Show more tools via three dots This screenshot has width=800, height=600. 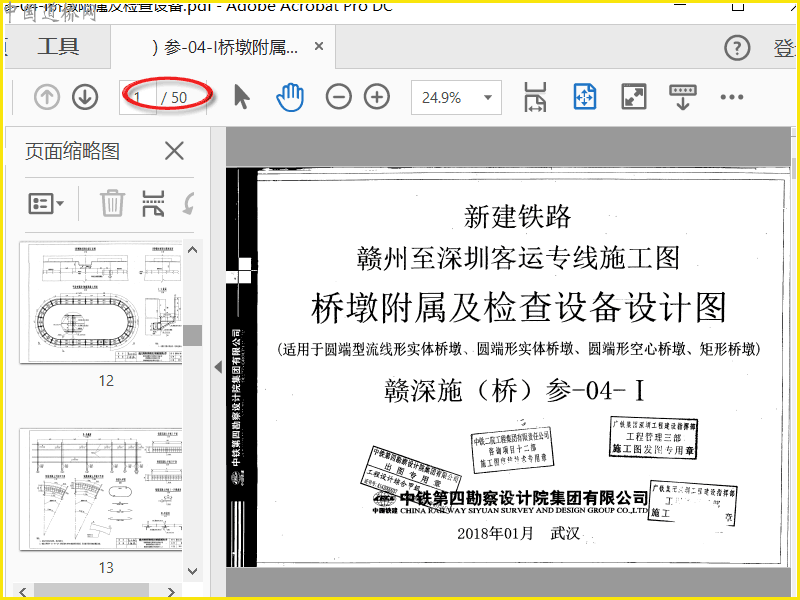click(x=732, y=97)
